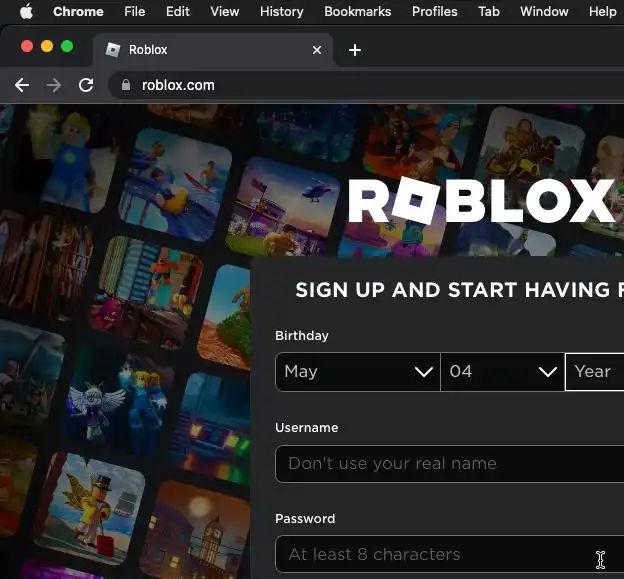Open the View menu

pyautogui.click(x=224, y=12)
